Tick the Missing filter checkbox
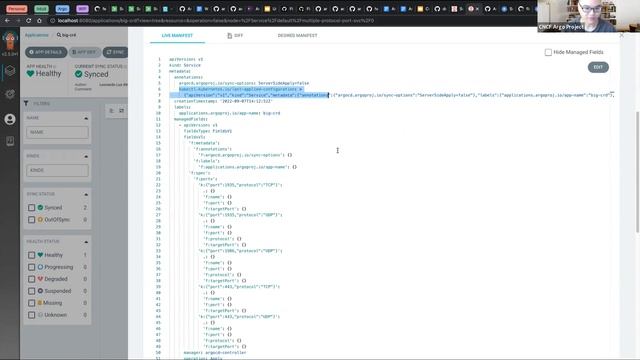This screenshot has width=640, height=360. tap(31, 303)
